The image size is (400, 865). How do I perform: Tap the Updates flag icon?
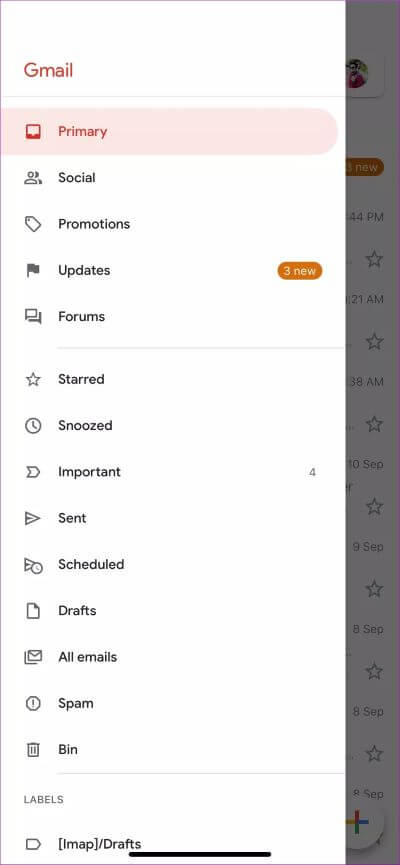(x=33, y=270)
